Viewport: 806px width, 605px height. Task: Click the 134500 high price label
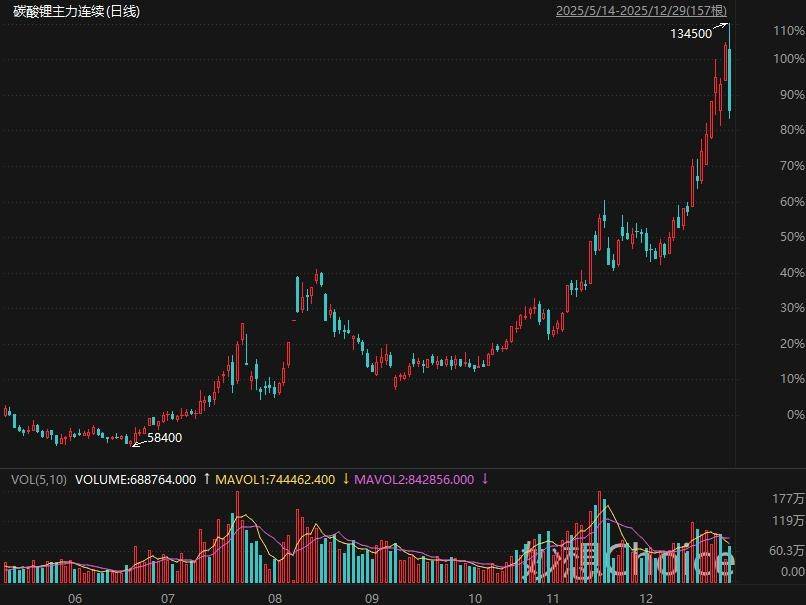(x=691, y=34)
